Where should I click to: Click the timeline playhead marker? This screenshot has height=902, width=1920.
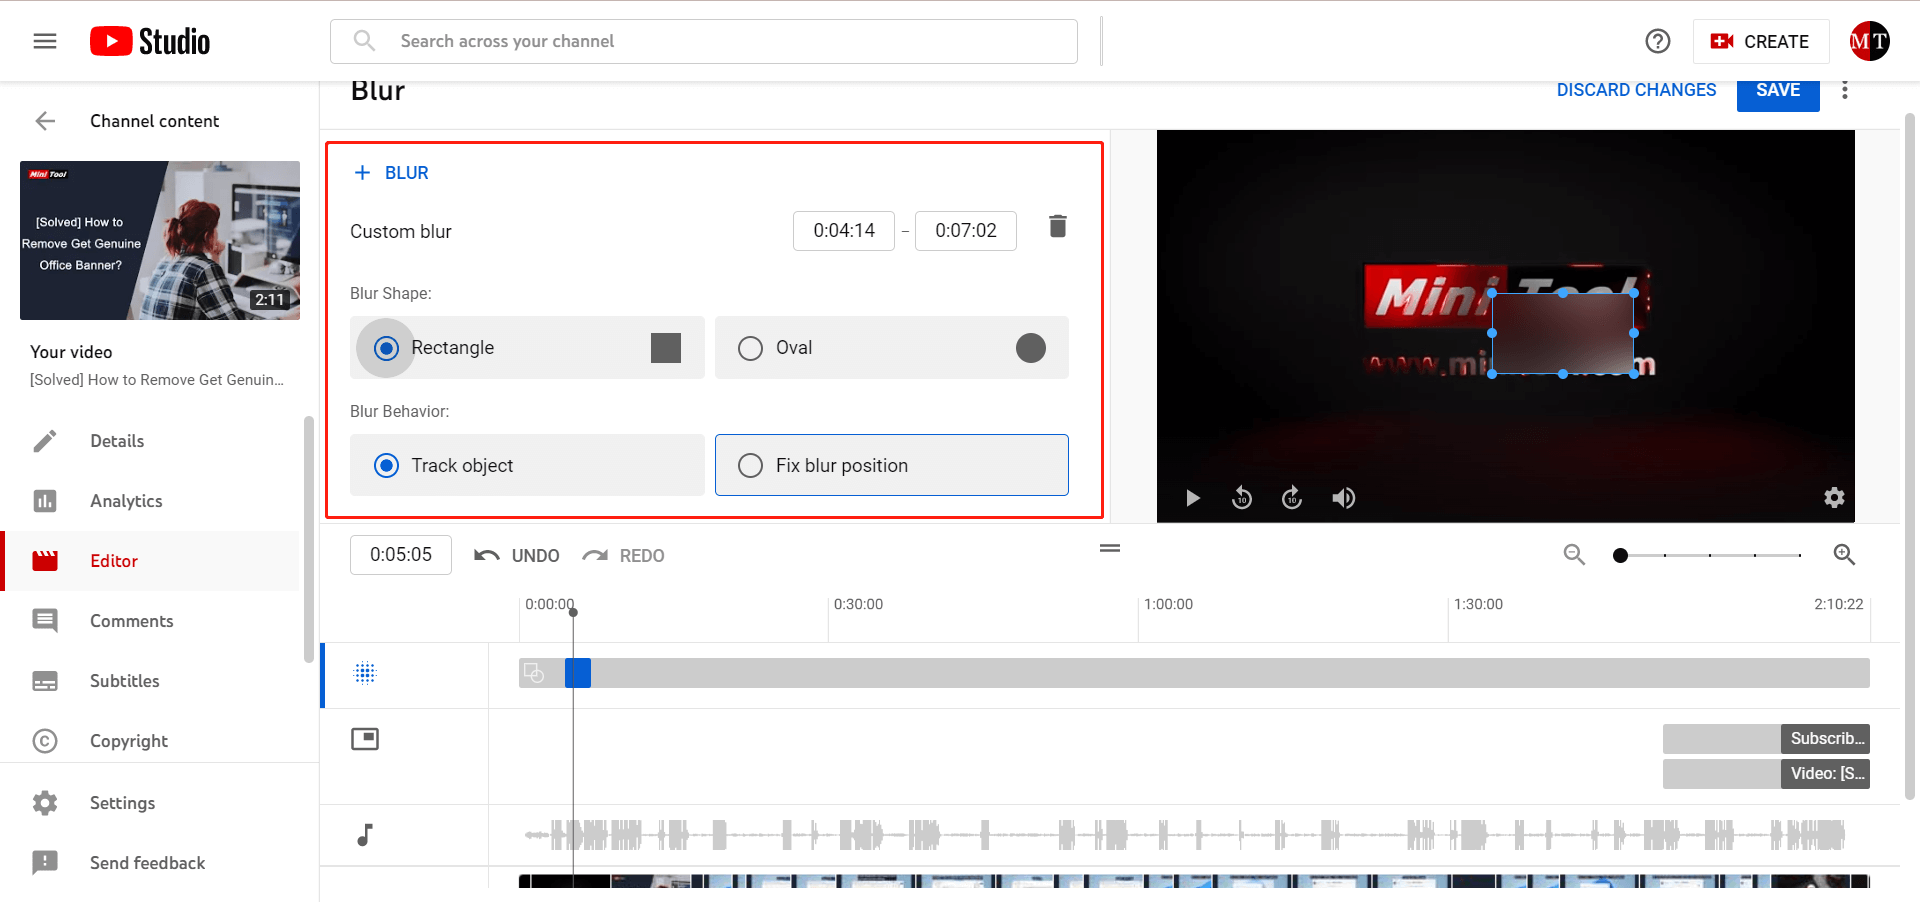(573, 612)
